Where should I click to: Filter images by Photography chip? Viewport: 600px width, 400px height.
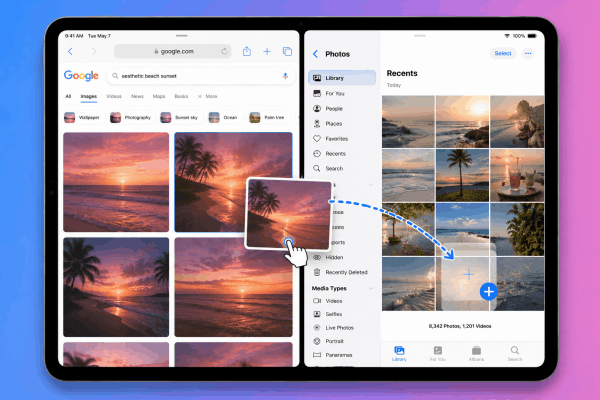pos(131,118)
